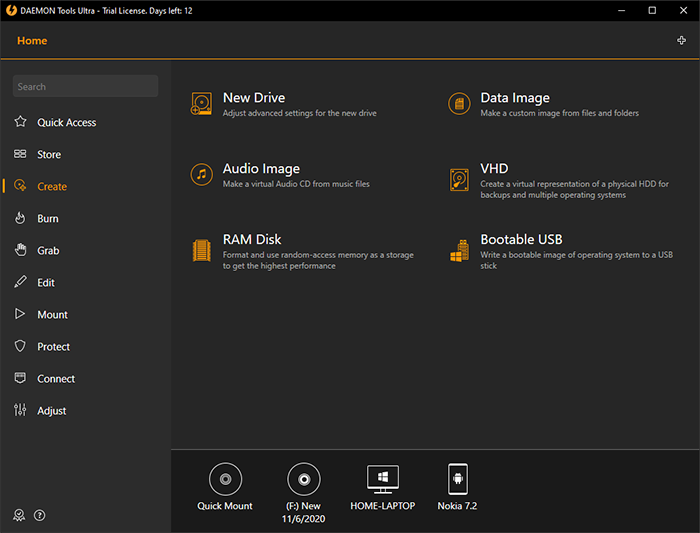
Task: Click the RAM Disk memory chip icon
Action: [x=202, y=250]
